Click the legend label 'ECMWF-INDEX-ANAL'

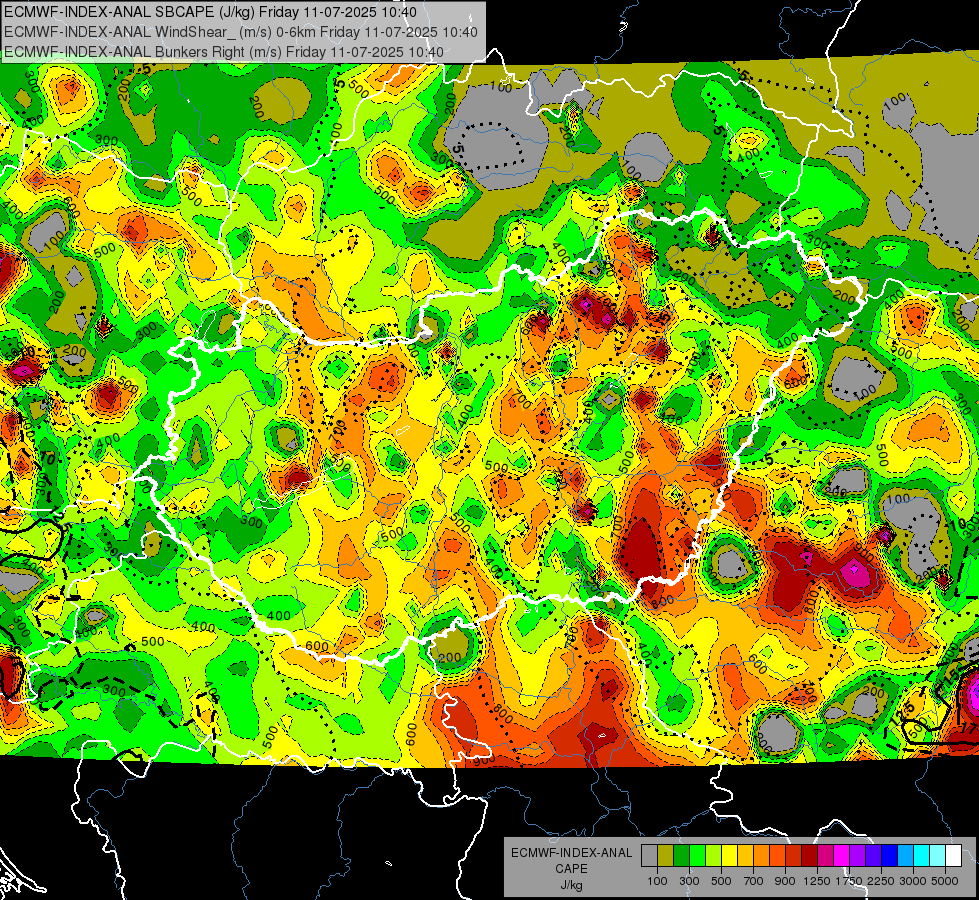571,853
